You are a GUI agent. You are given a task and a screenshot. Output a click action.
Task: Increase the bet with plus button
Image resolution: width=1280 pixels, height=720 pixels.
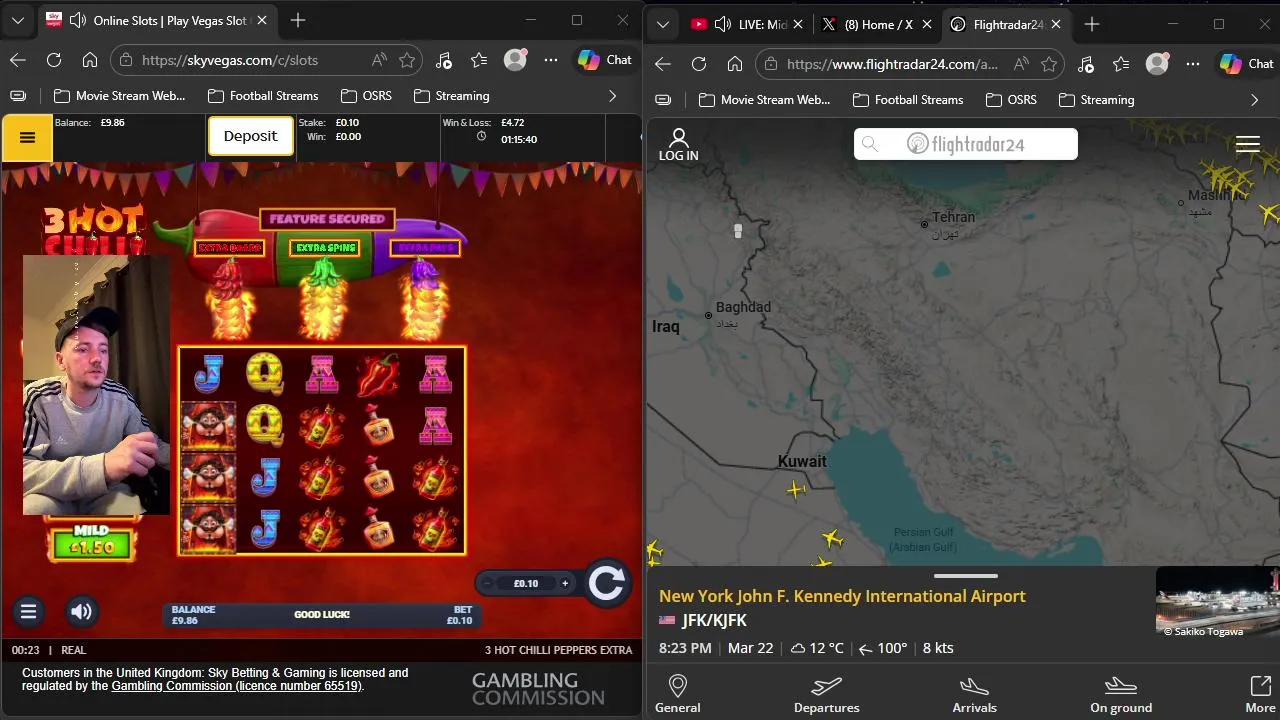click(565, 583)
